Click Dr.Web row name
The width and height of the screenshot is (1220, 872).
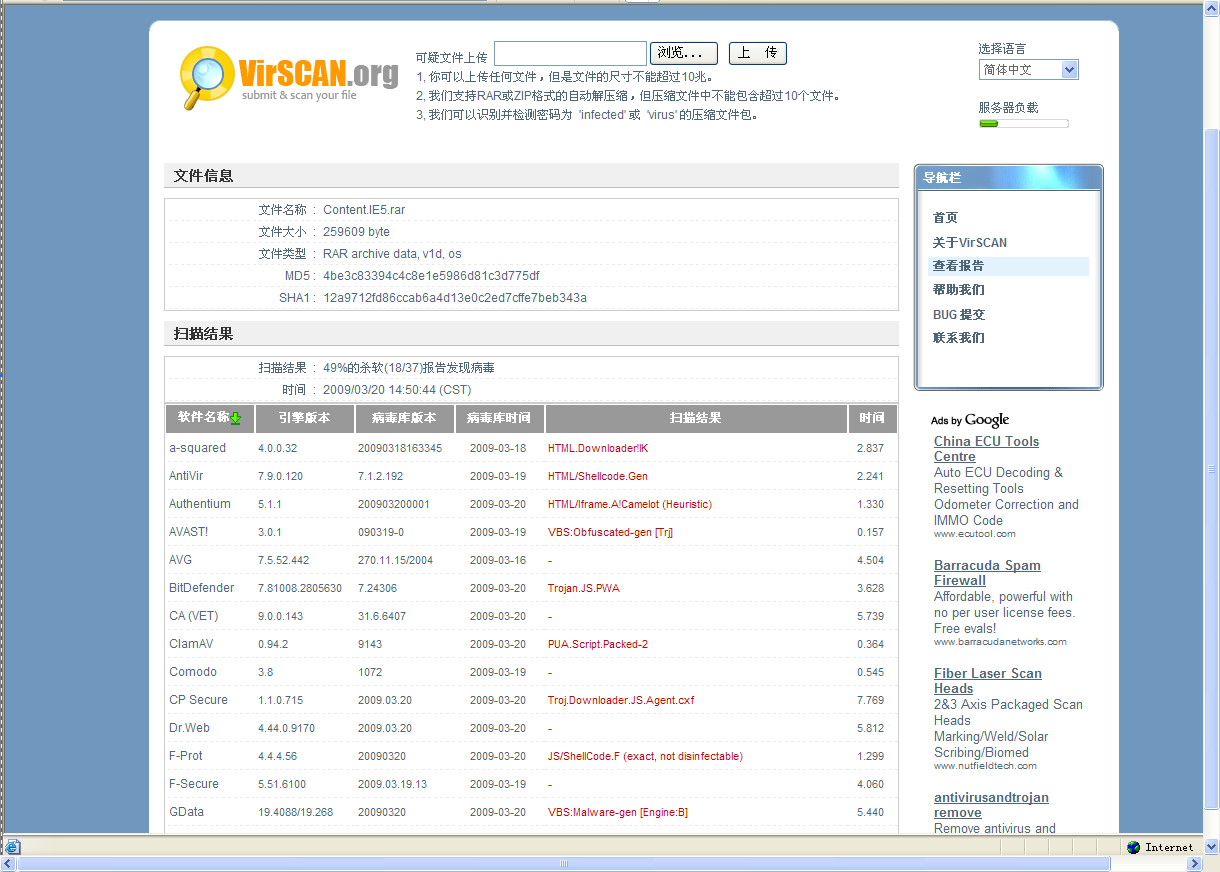tap(190, 728)
